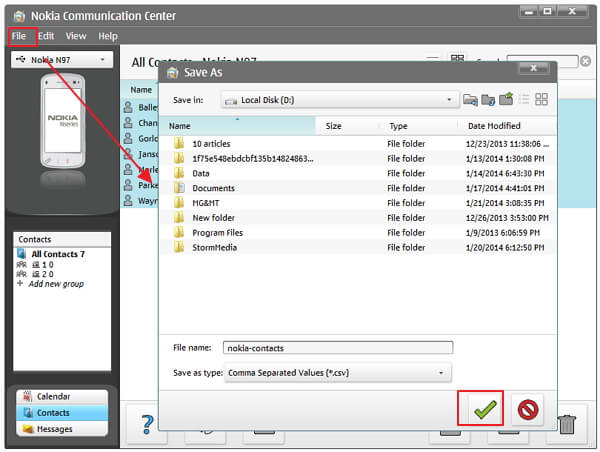Sort files by Date Modified column header
The width and height of the screenshot is (600, 452).
click(x=507, y=126)
